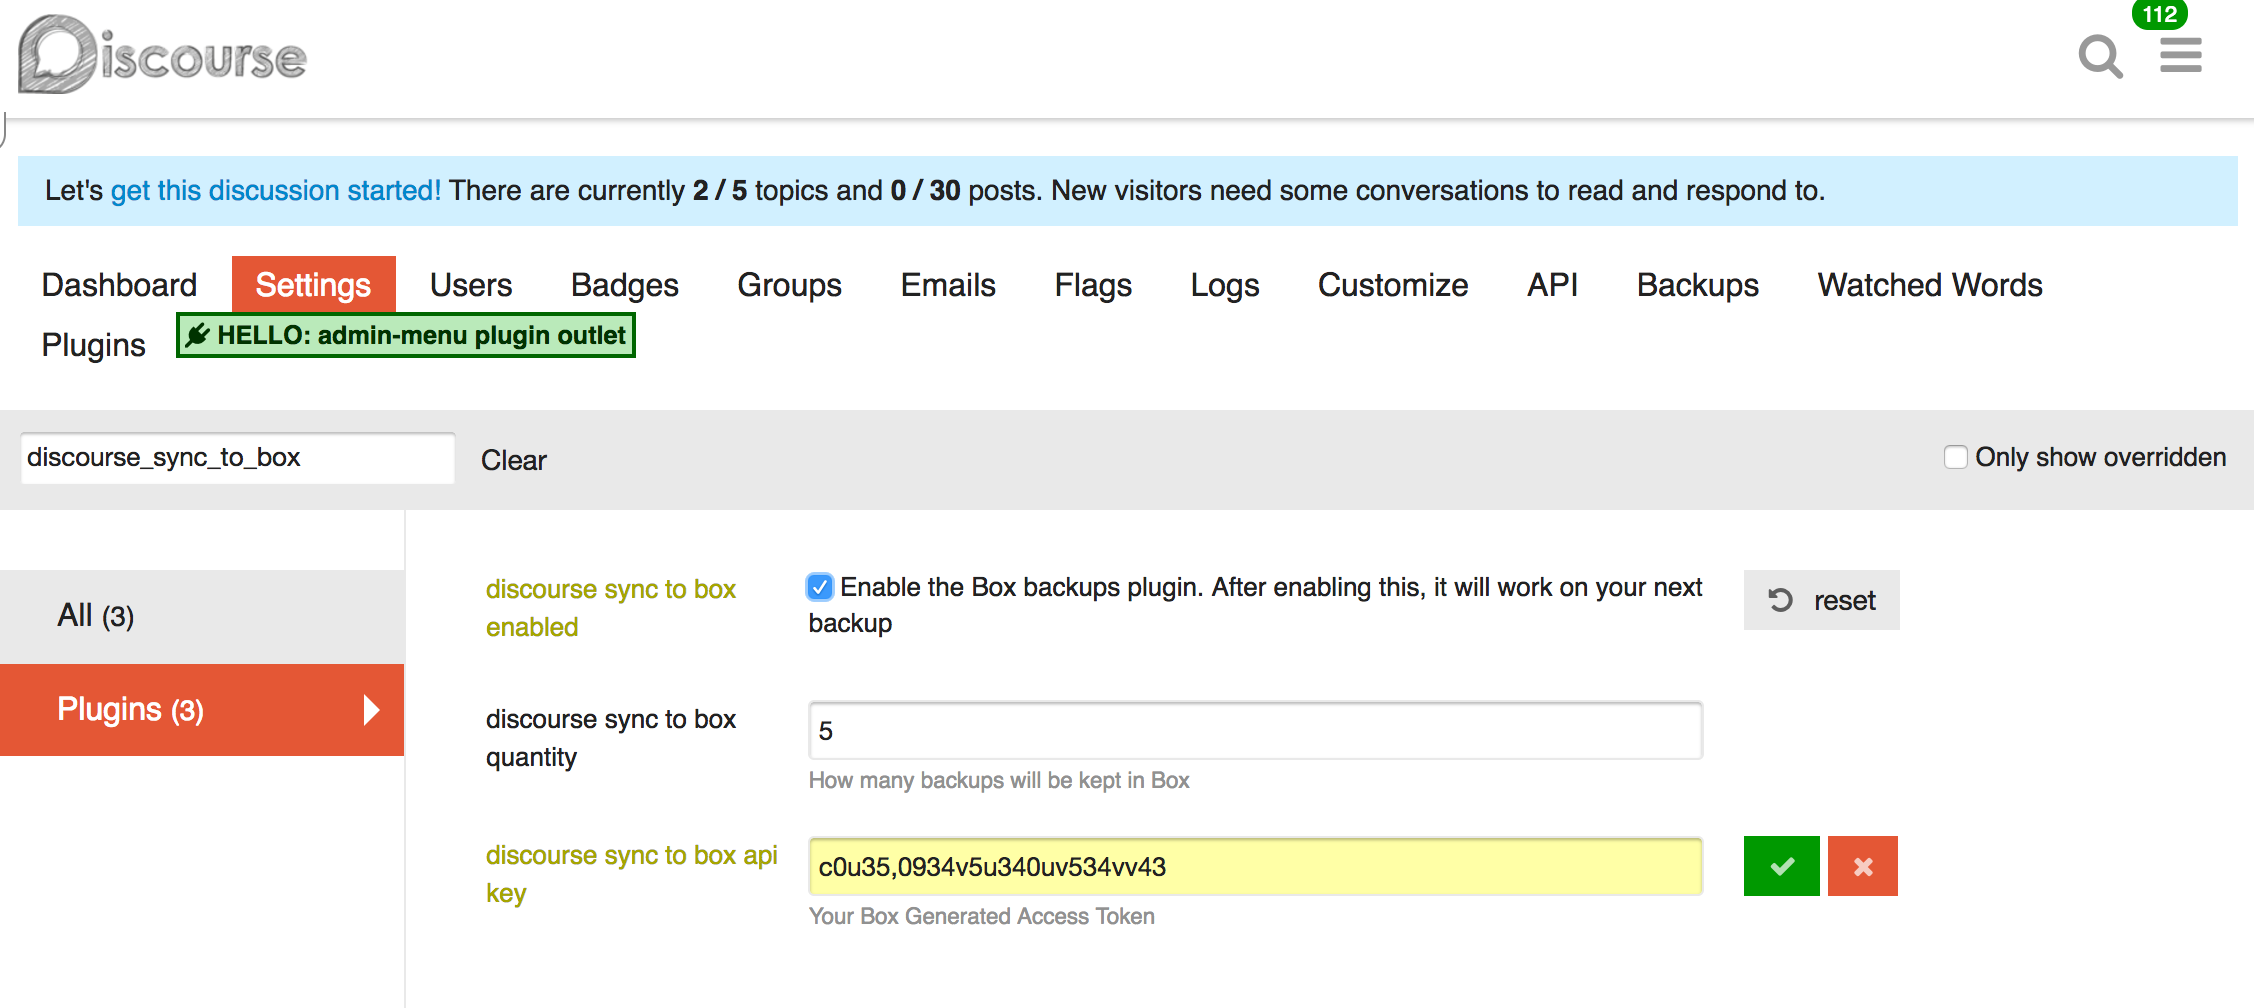2254x1008 pixels.
Task: Go to the Users tab
Action: point(471,285)
